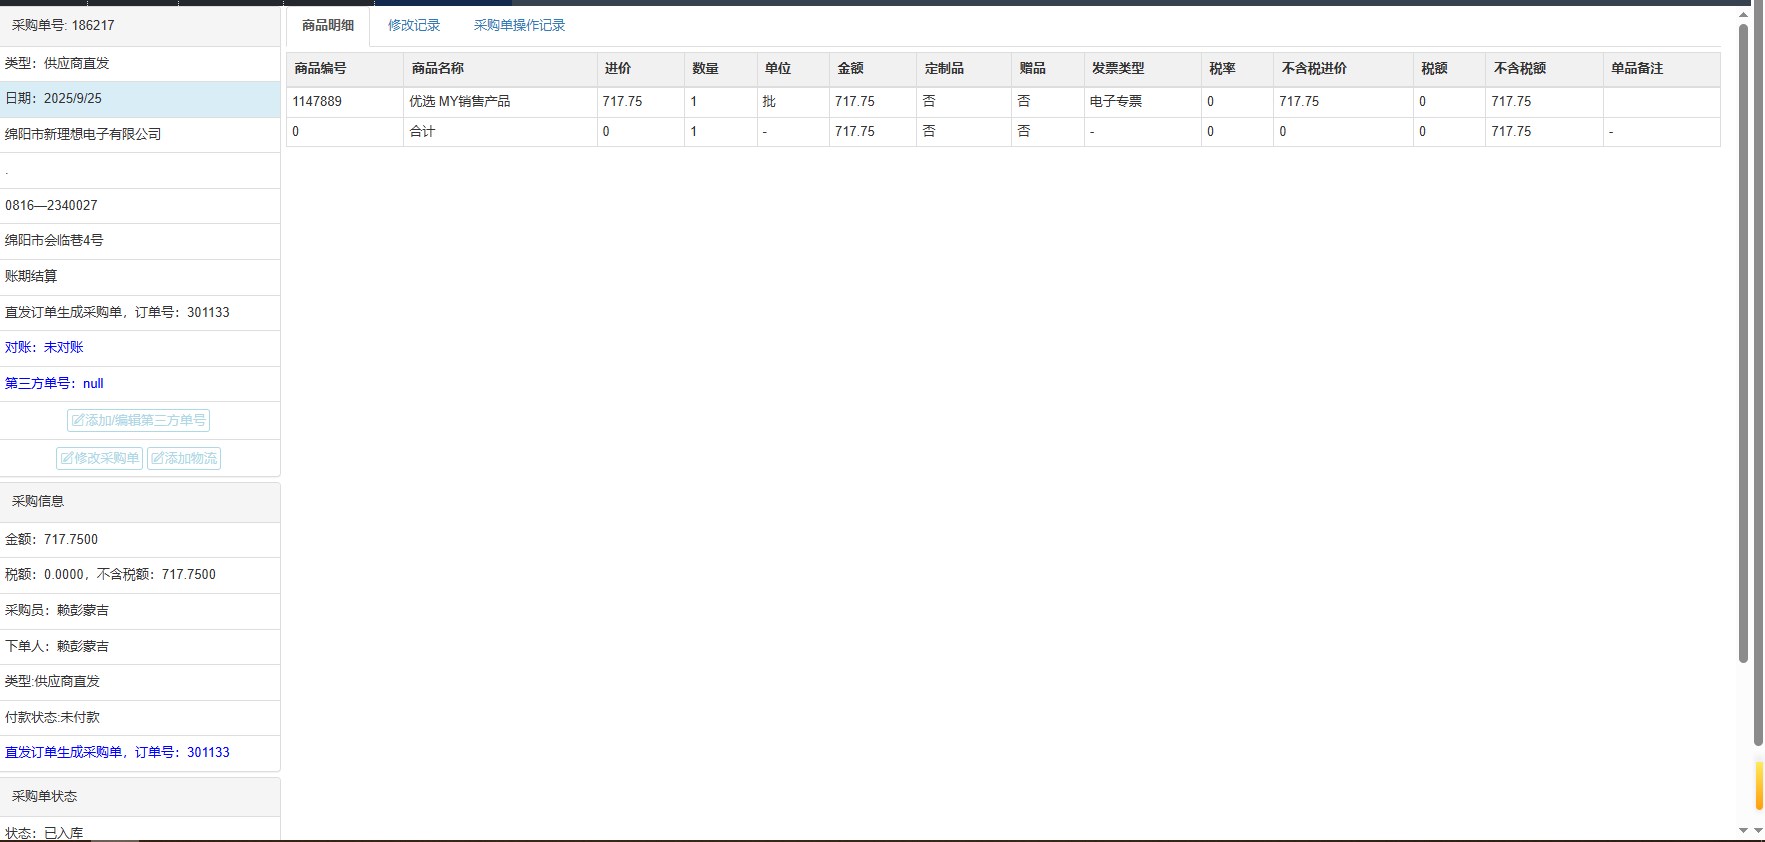Click the 发票类型 column header
1765x842 pixels.
coord(1118,68)
